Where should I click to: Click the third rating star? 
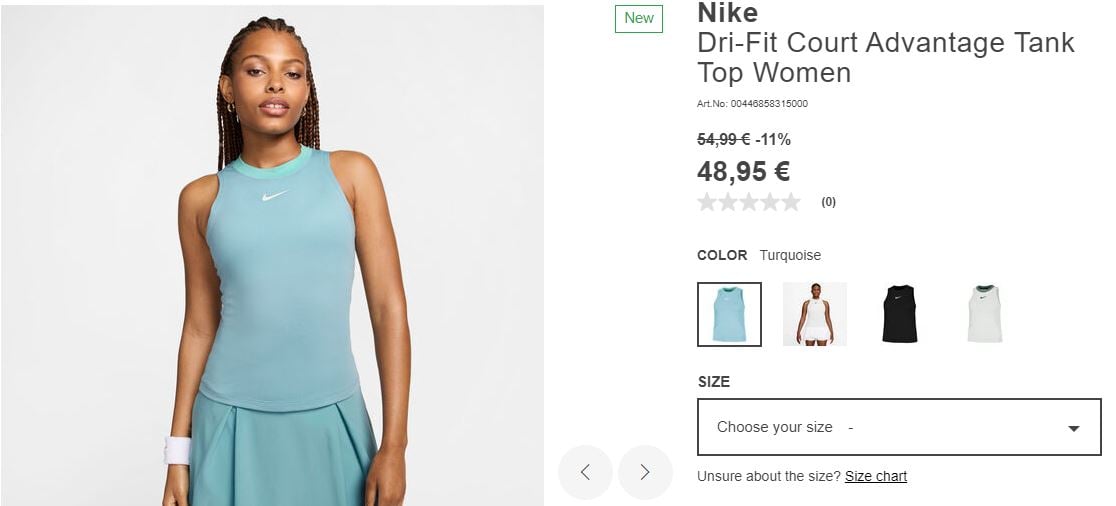[749, 202]
